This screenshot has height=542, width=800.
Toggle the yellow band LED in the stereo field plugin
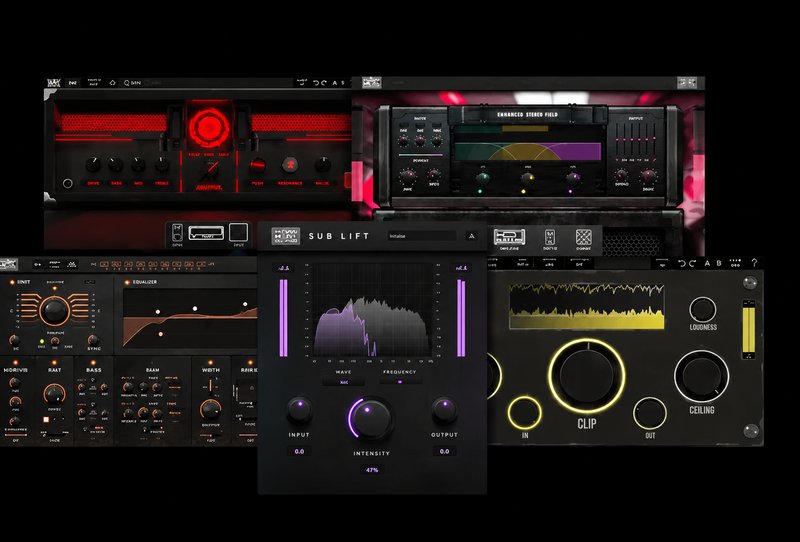[x=524, y=192]
